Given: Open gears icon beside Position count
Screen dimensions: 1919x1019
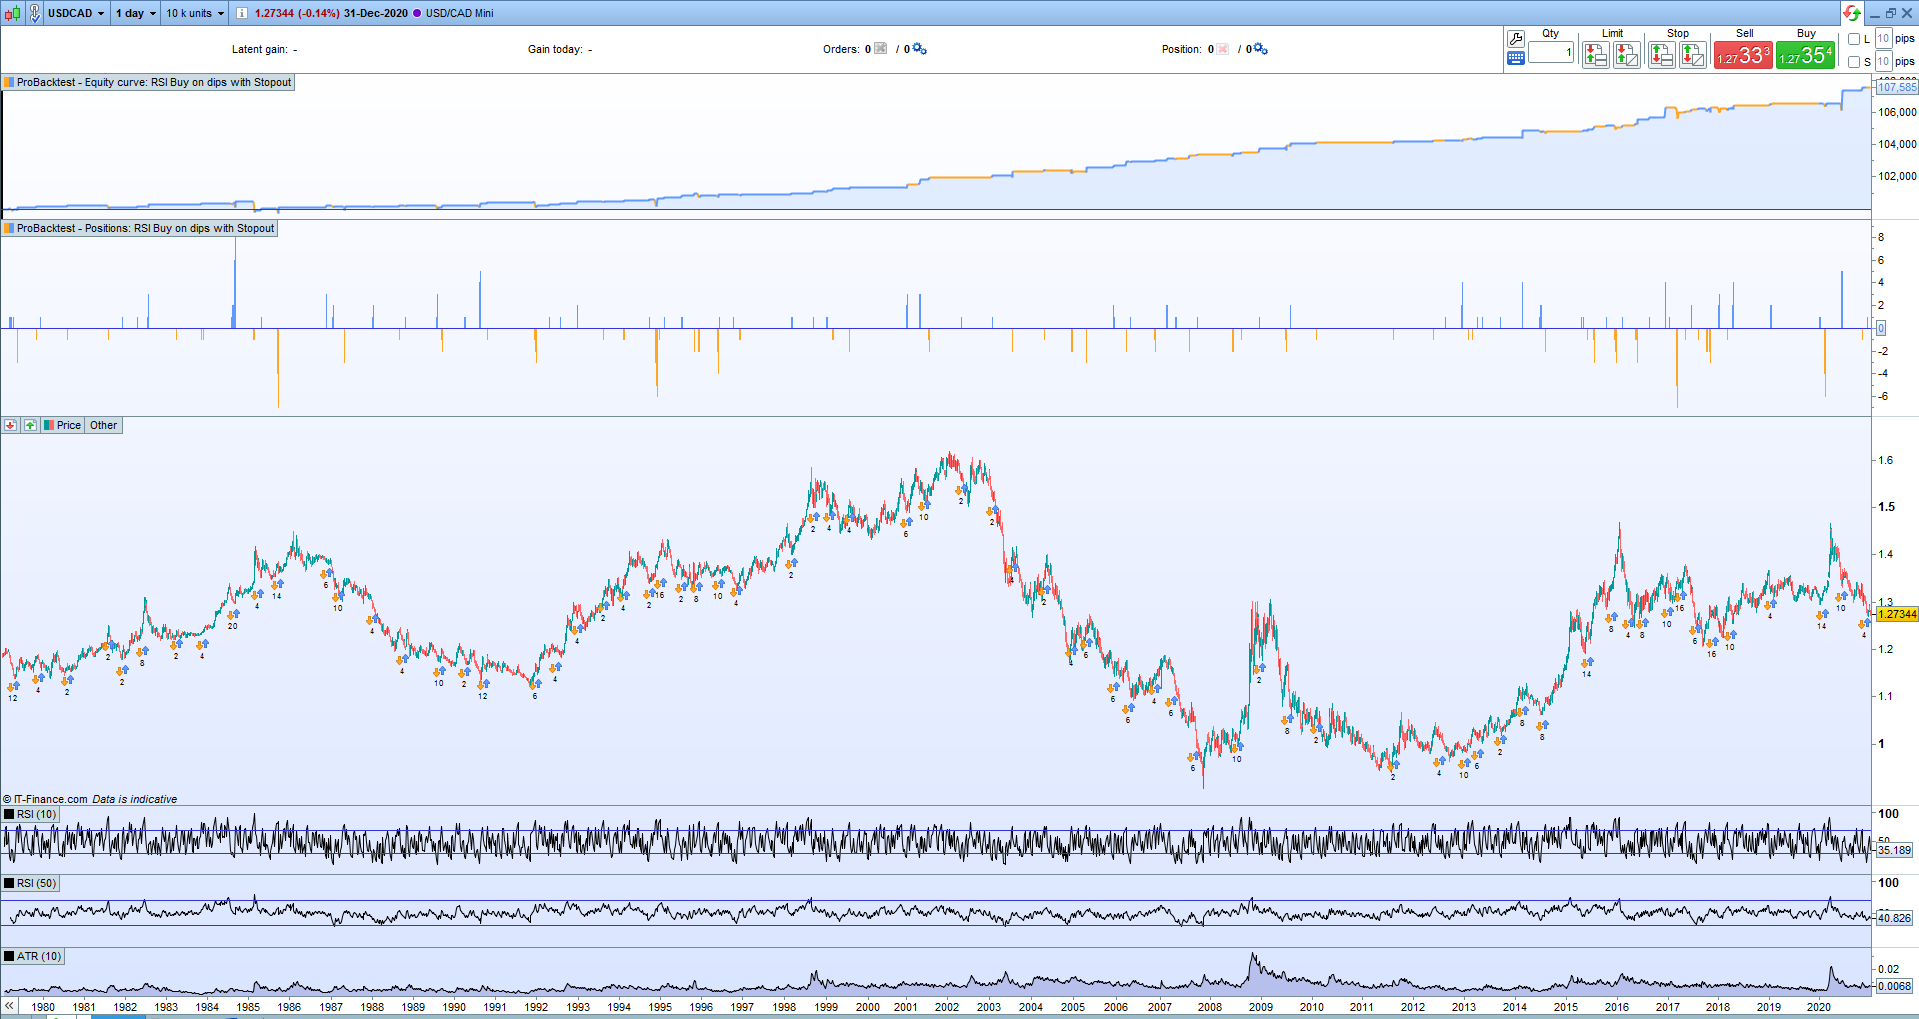Looking at the screenshot, I should point(1261,49).
